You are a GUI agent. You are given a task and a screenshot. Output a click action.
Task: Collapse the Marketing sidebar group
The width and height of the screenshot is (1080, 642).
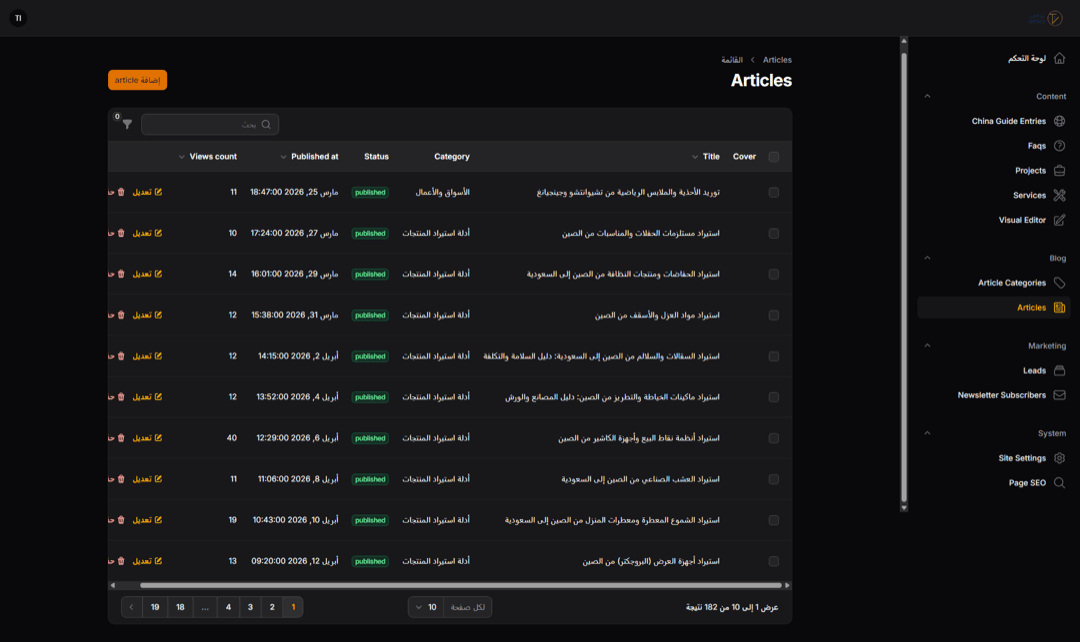point(927,346)
